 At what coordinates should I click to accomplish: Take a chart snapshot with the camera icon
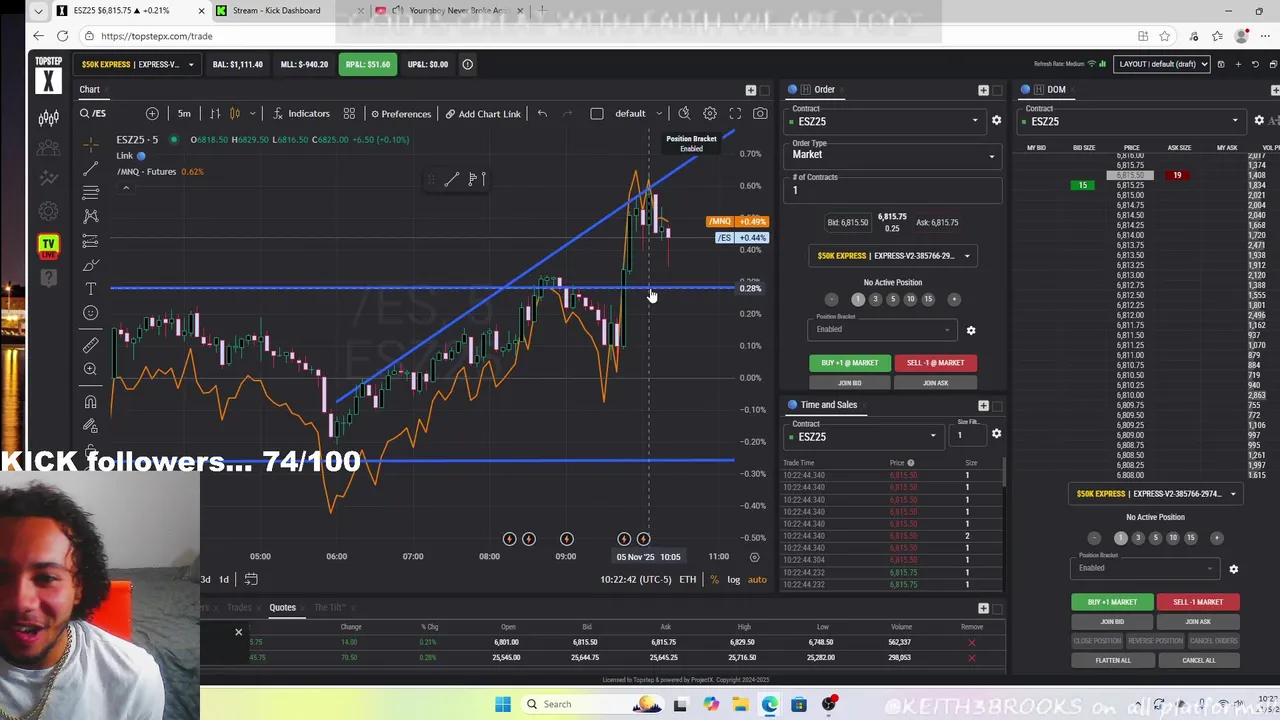pyautogui.click(x=760, y=114)
